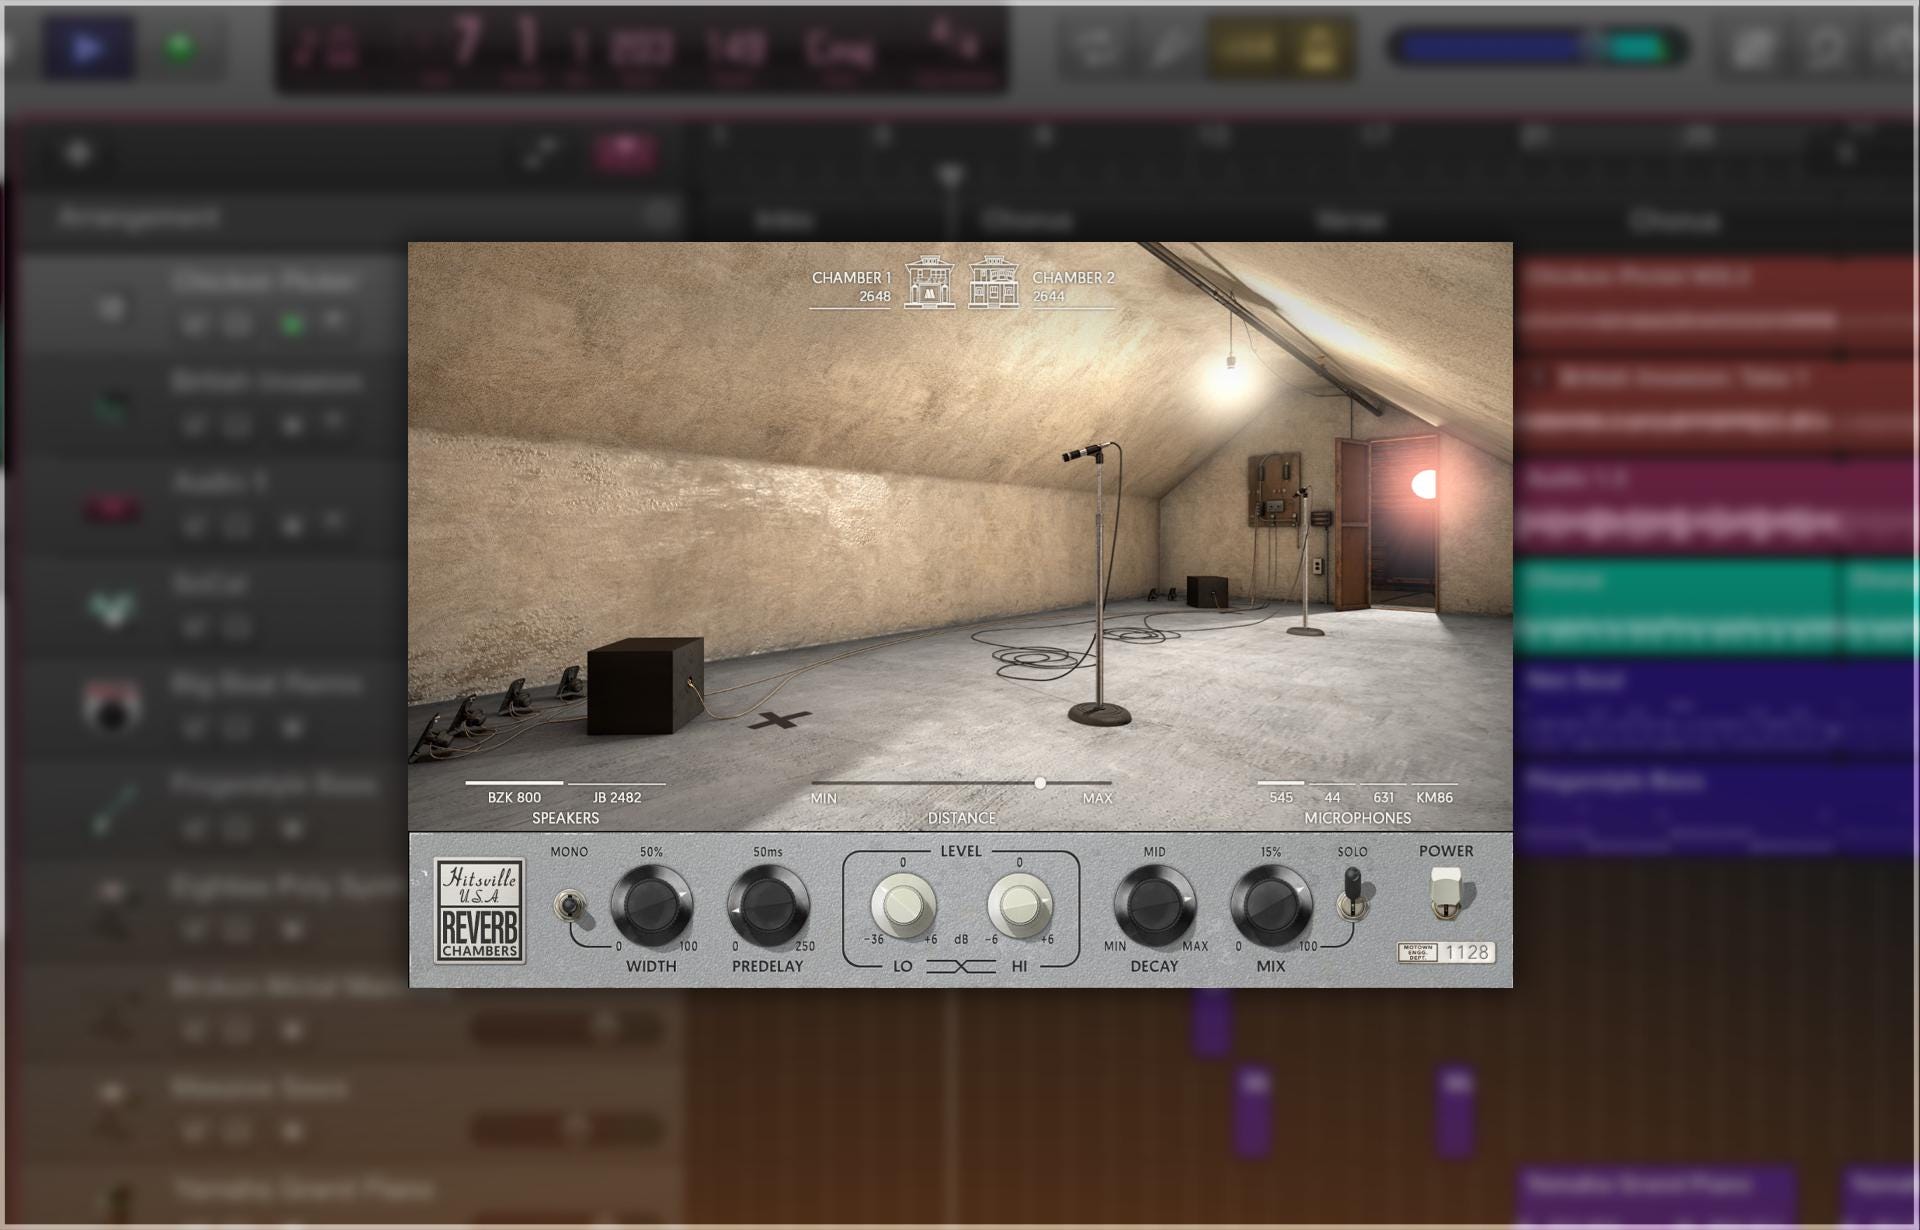Select the Chamber 1 house icon
Image resolution: width=1920 pixels, height=1230 pixels.
(930, 282)
